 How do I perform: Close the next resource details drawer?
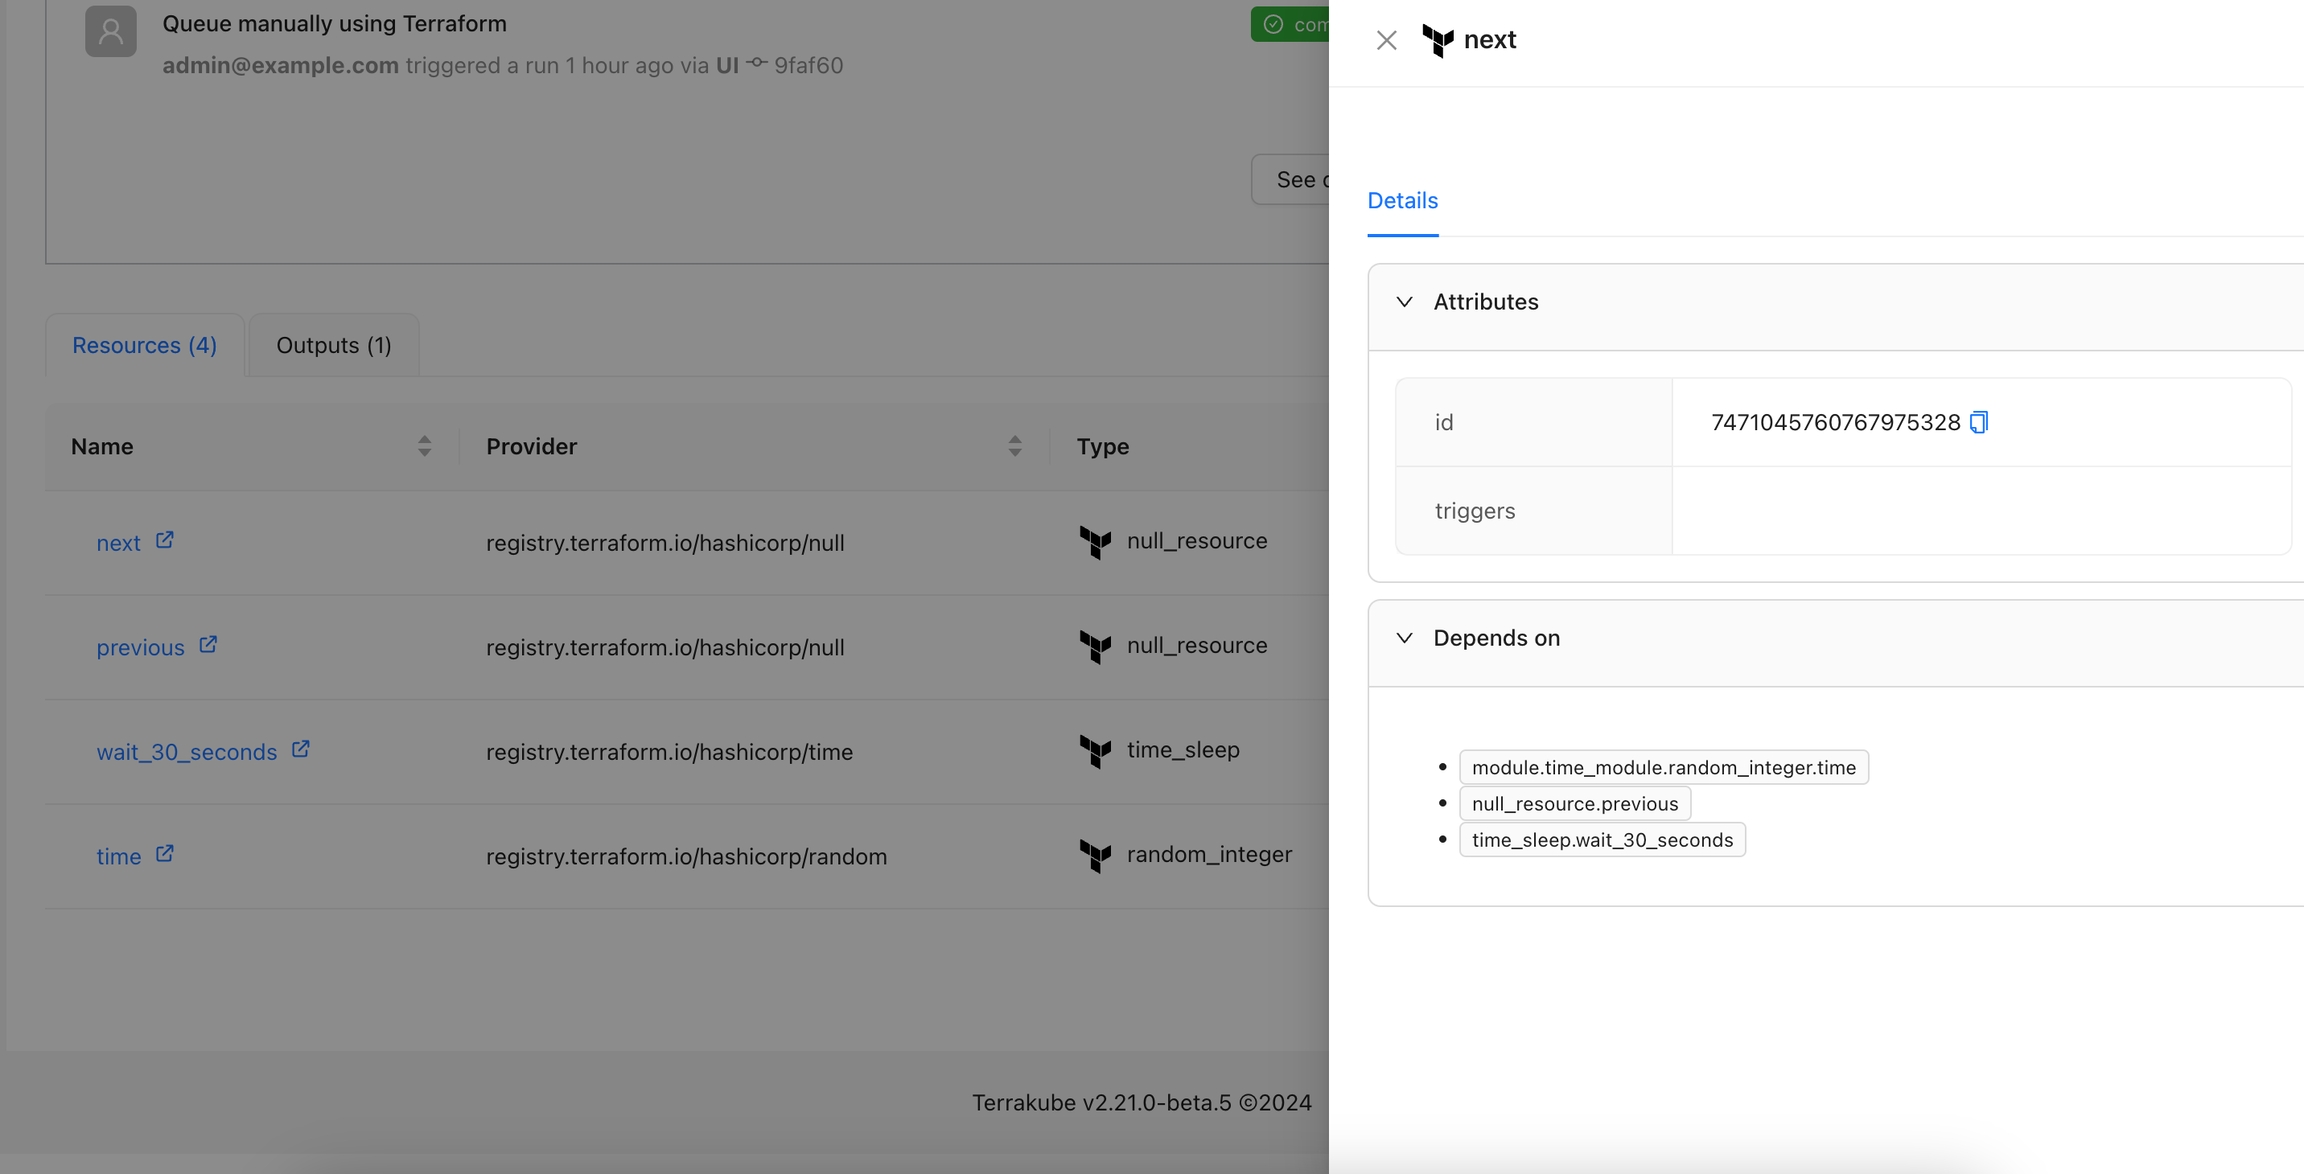click(1386, 40)
